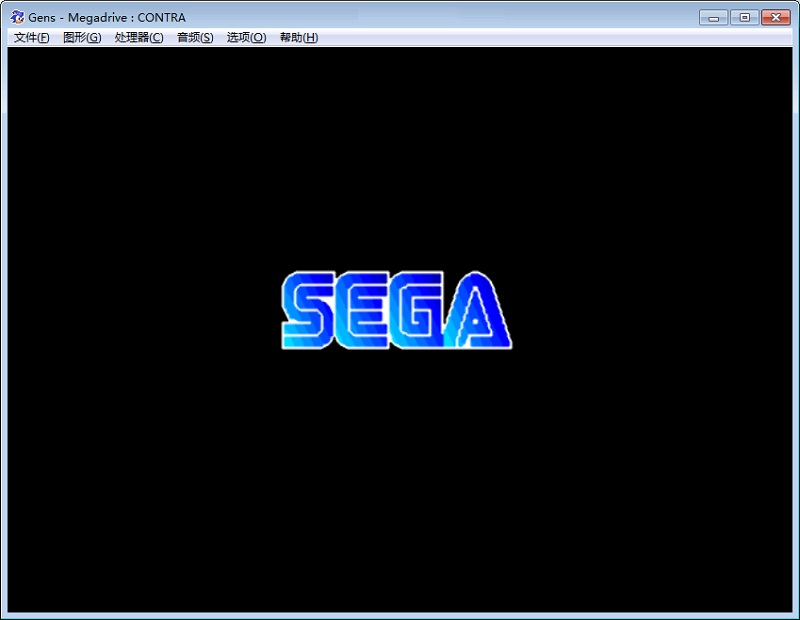800x620 pixels.
Task: Open the 帮助(H) menu
Action: [299, 37]
